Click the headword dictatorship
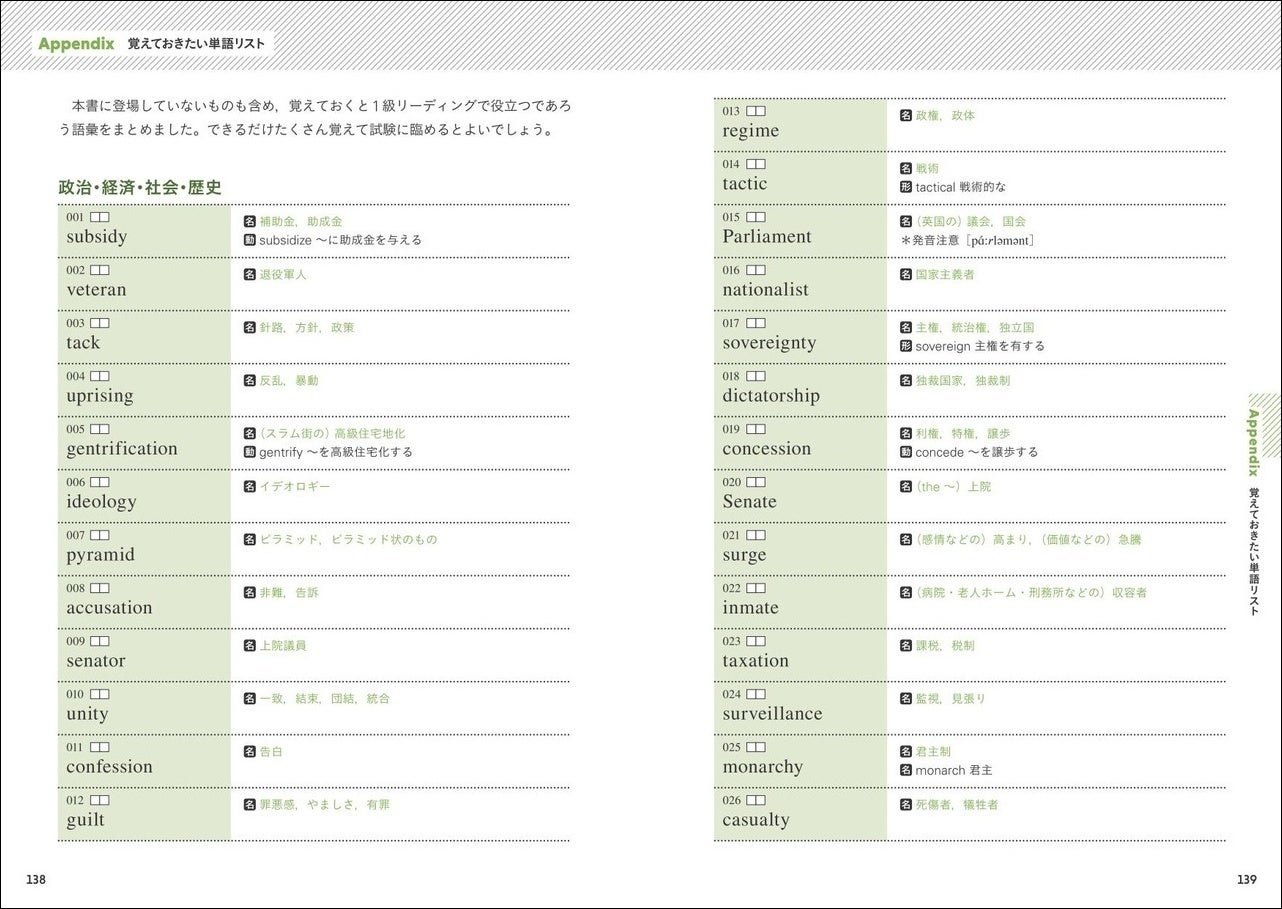Viewport: 1282px width, 909px height. pyautogui.click(x=771, y=396)
